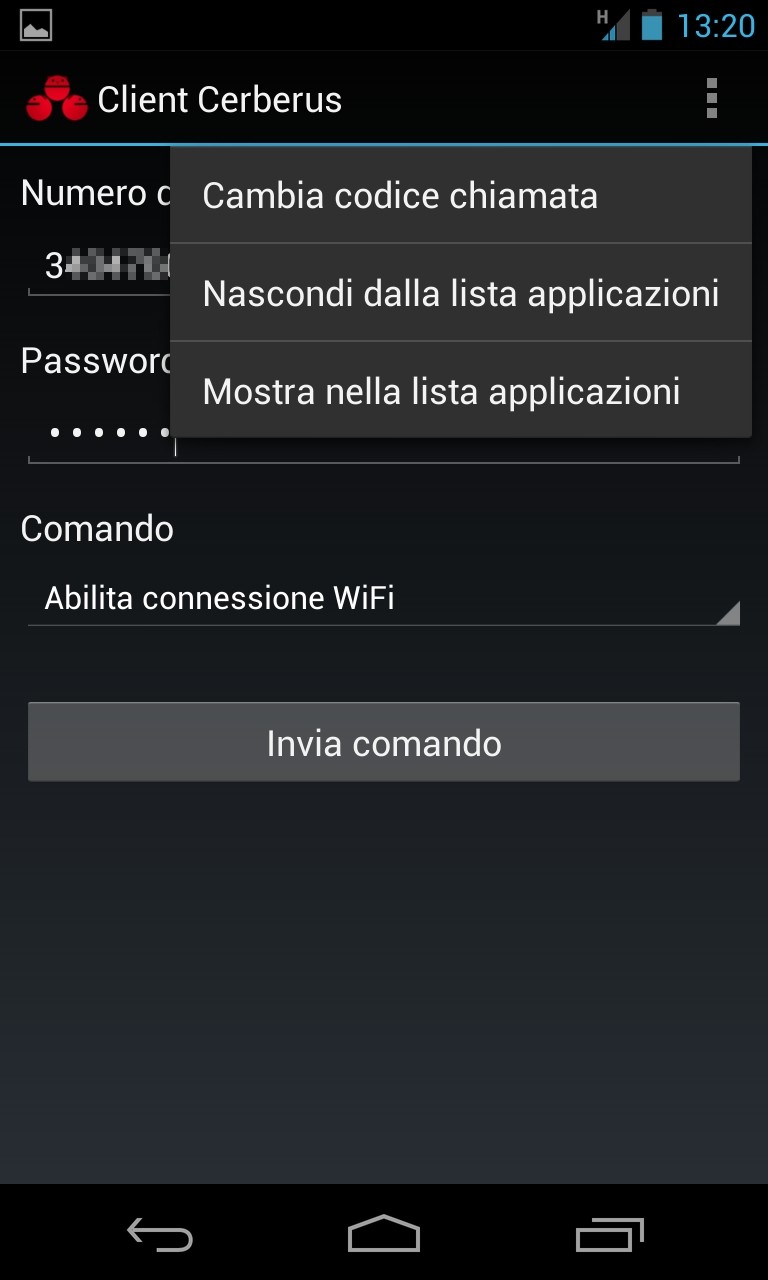Tap the picture notification icon in status bar
Screen dimensions: 768x1280
coord(36,25)
